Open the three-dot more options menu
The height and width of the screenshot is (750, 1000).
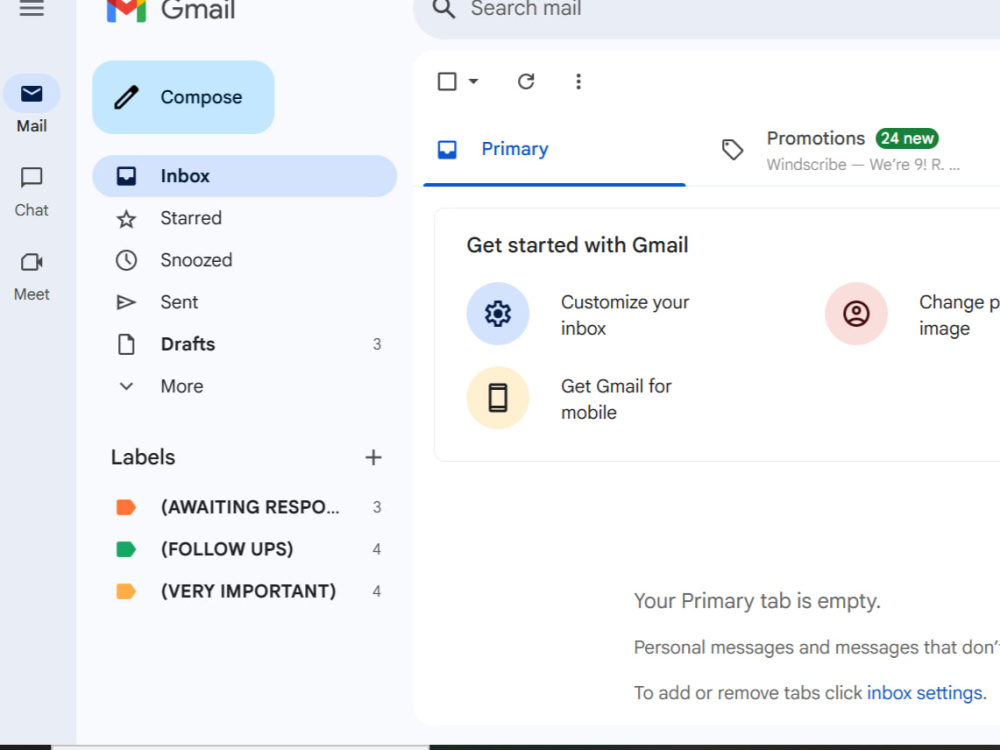[x=578, y=82]
